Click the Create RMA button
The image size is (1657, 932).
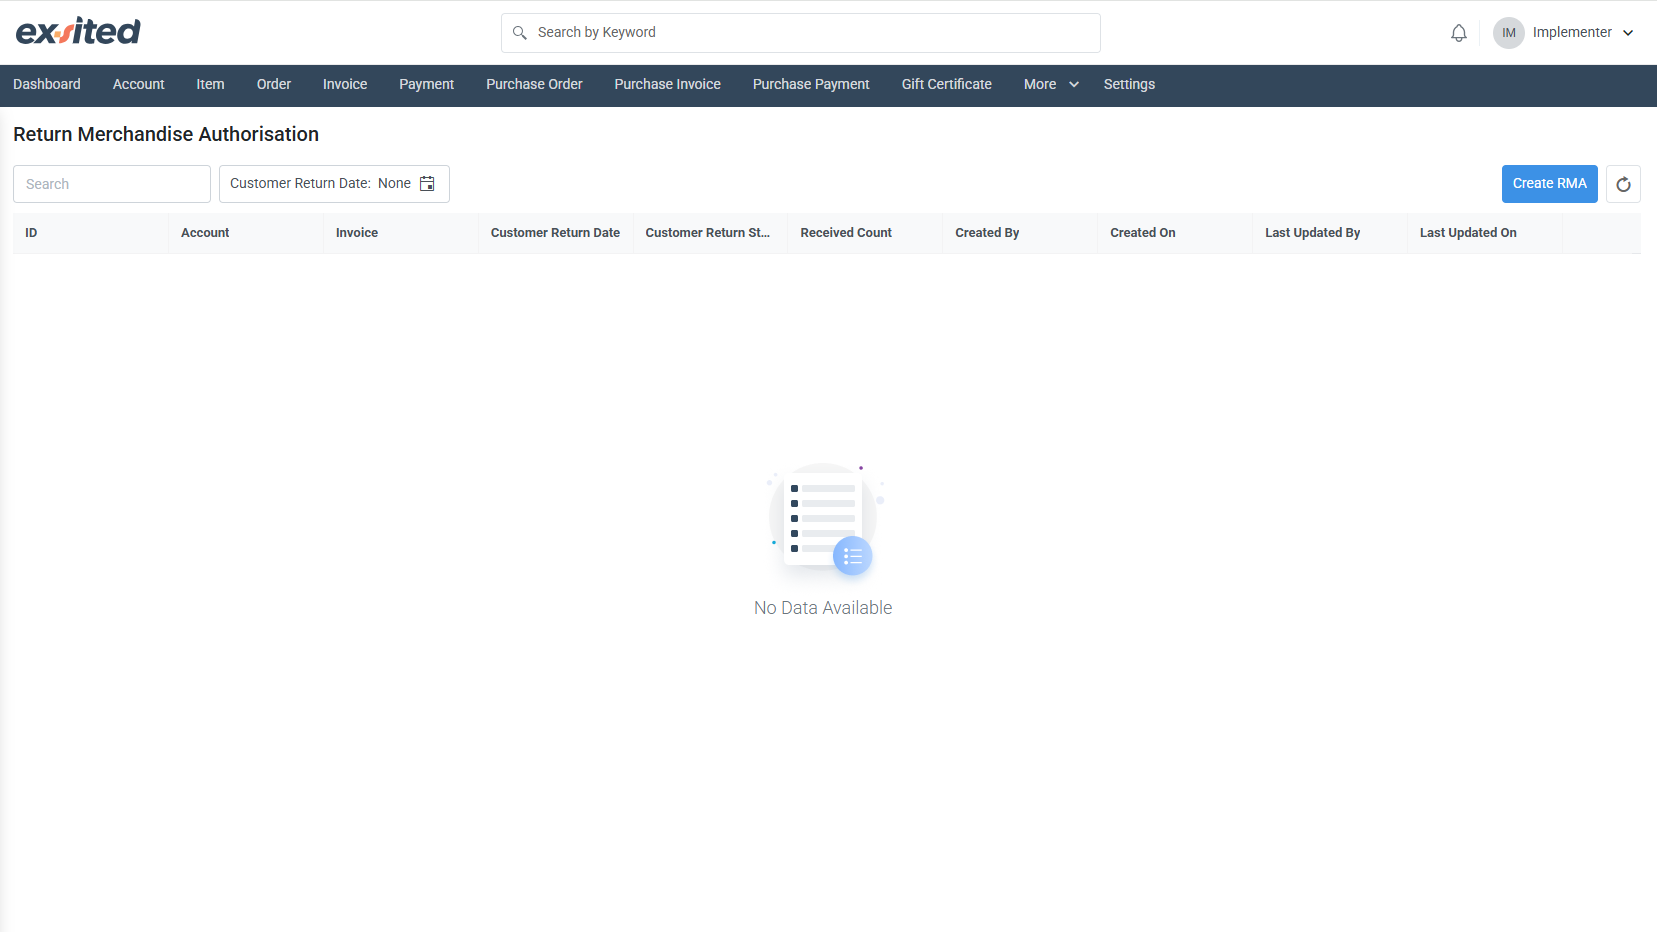tap(1549, 184)
